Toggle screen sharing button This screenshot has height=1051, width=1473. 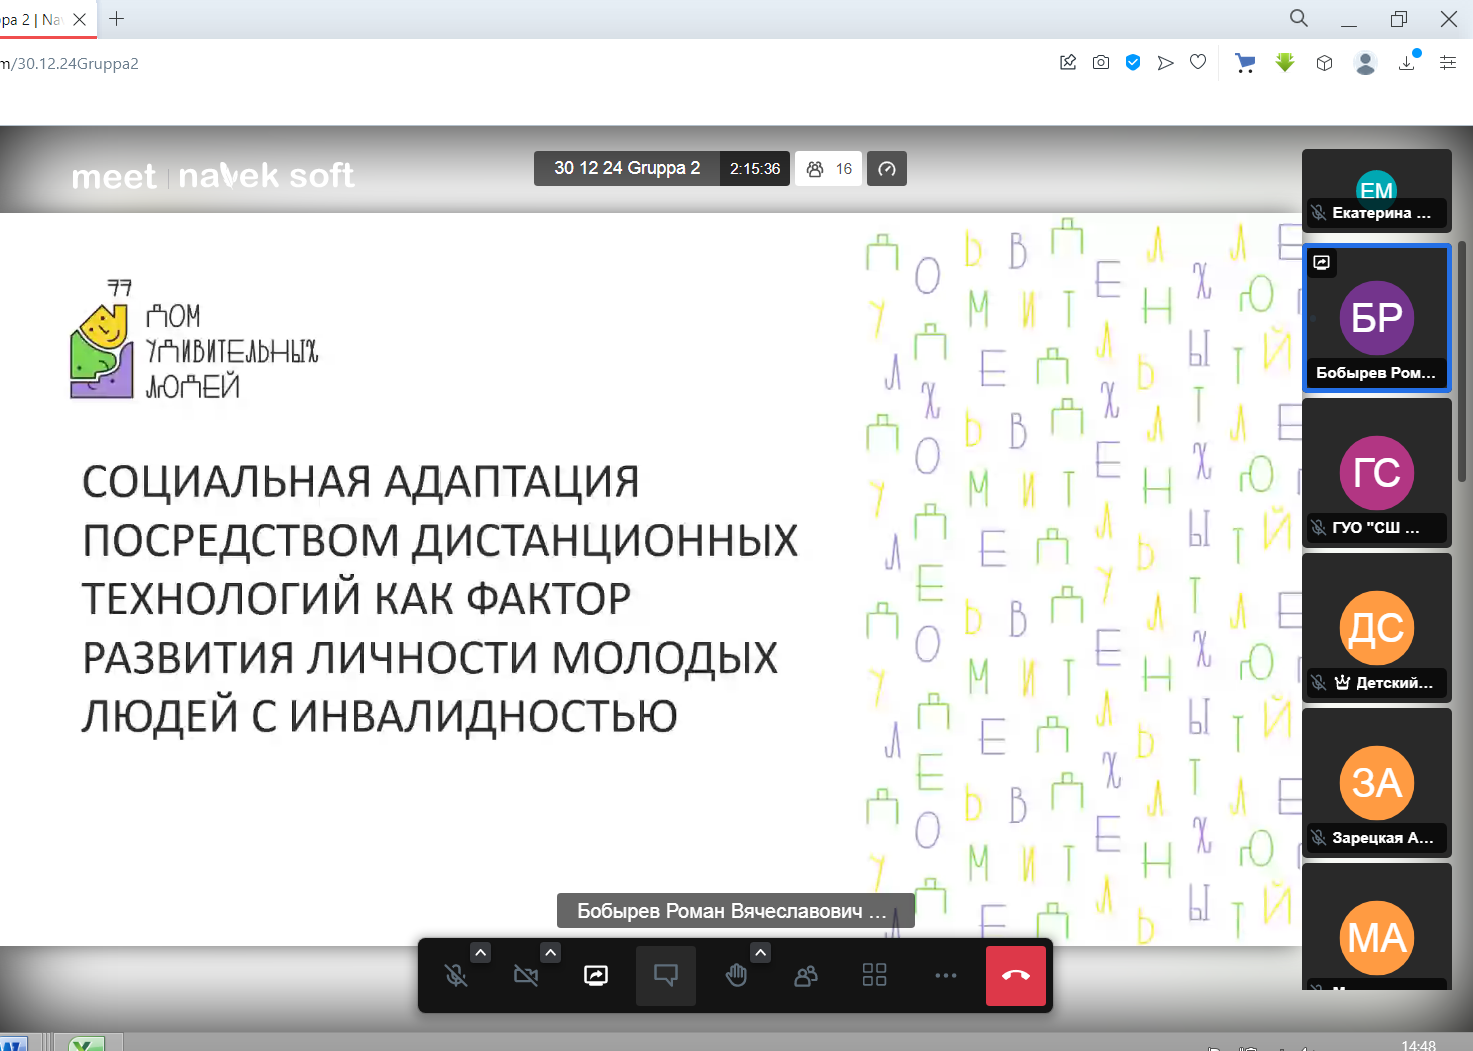point(596,975)
